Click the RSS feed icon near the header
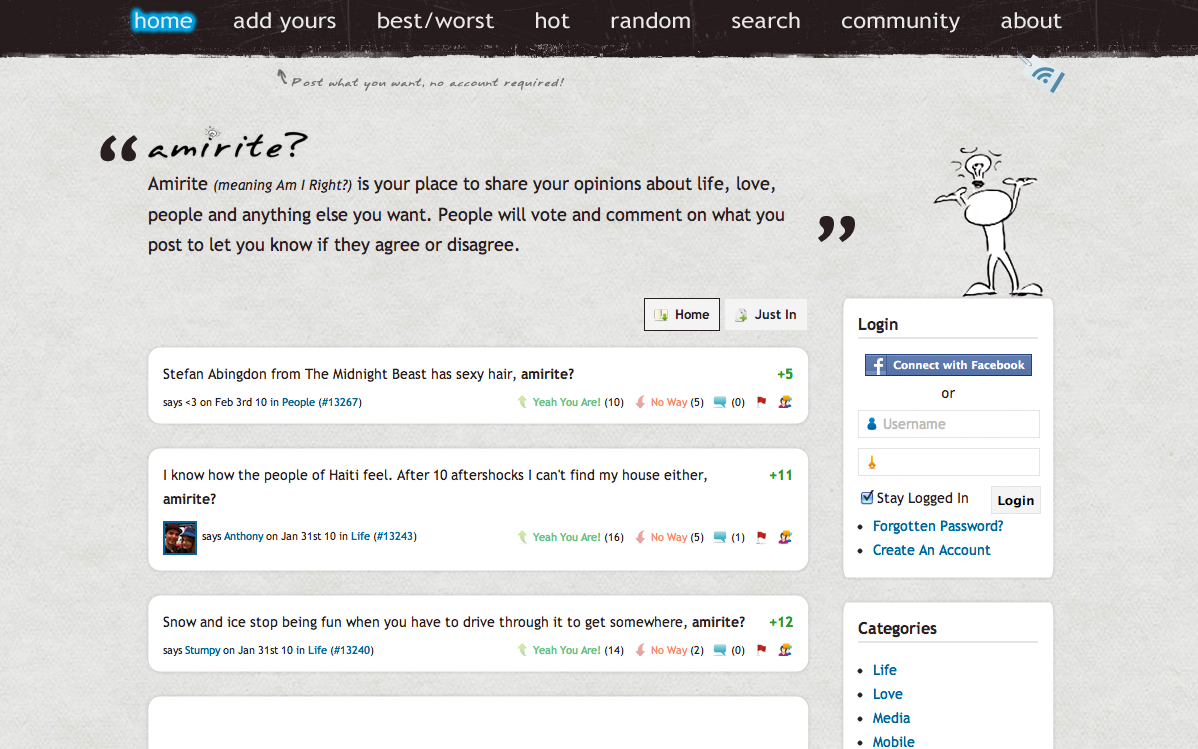This screenshot has width=1198, height=749. click(1046, 76)
